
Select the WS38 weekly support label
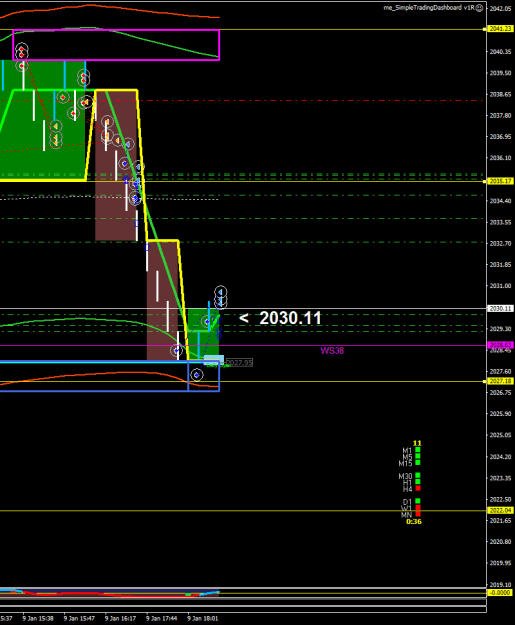point(332,351)
